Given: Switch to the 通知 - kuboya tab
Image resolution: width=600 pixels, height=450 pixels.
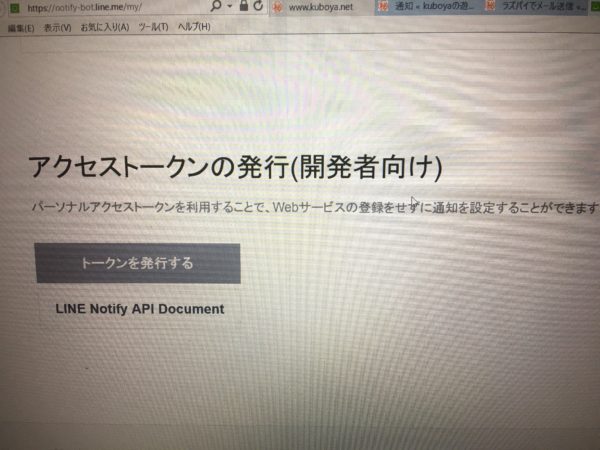Looking at the screenshot, I should coord(430,7).
